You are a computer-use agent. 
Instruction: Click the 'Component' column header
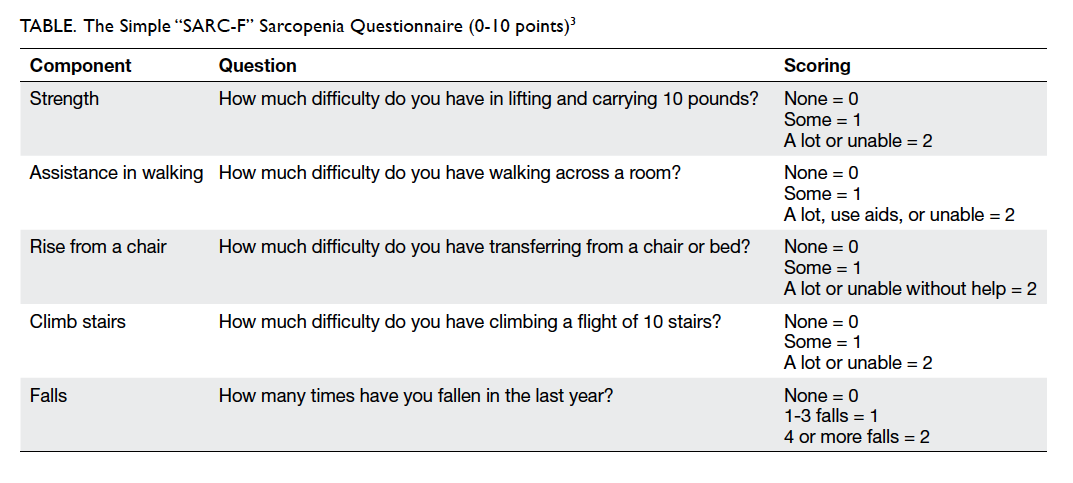coord(81,66)
